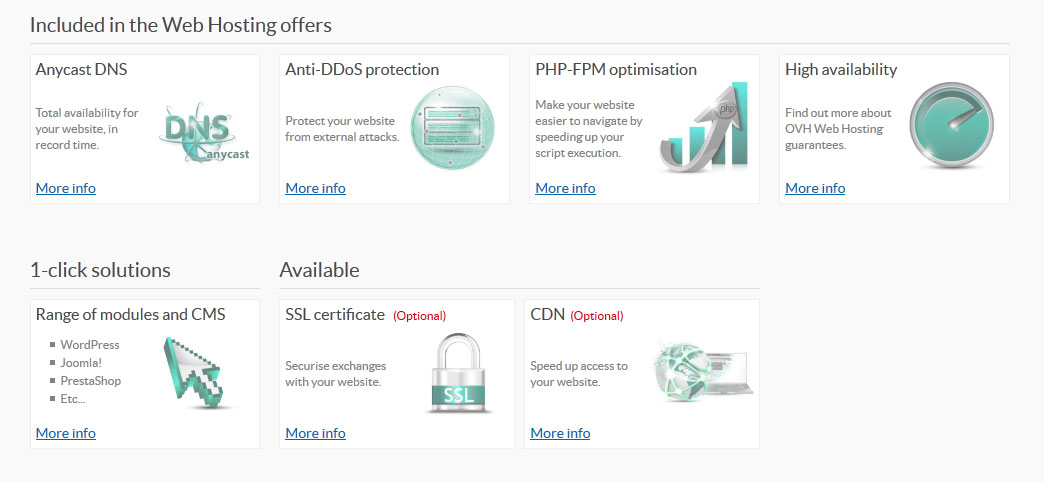Image resolution: width=1044 pixels, height=482 pixels.
Task: Click the PHP growth arrow chart icon
Action: pyautogui.click(x=704, y=127)
